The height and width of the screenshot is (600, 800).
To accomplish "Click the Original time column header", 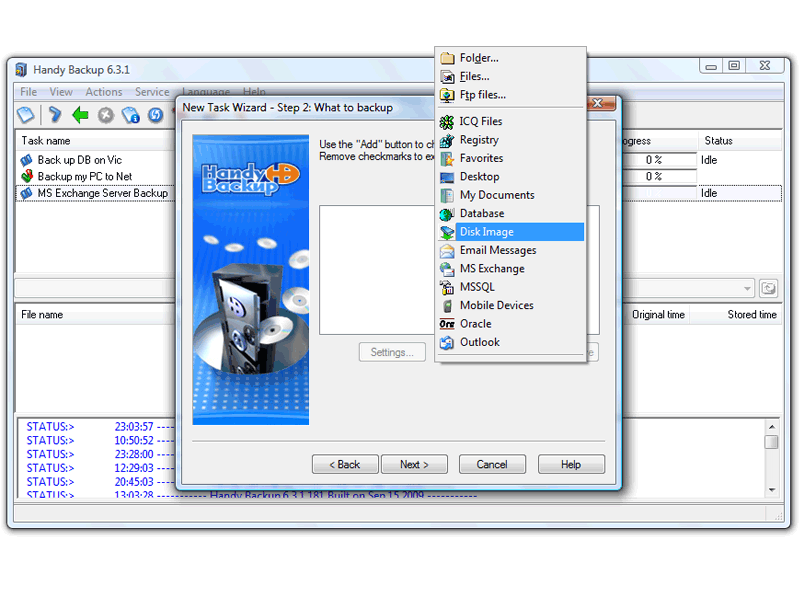I will (x=658, y=315).
